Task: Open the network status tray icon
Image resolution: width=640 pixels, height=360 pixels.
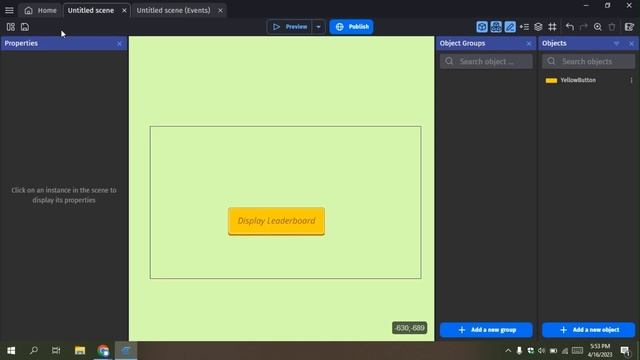Action: pyautogui.click(x=565, y=351)
